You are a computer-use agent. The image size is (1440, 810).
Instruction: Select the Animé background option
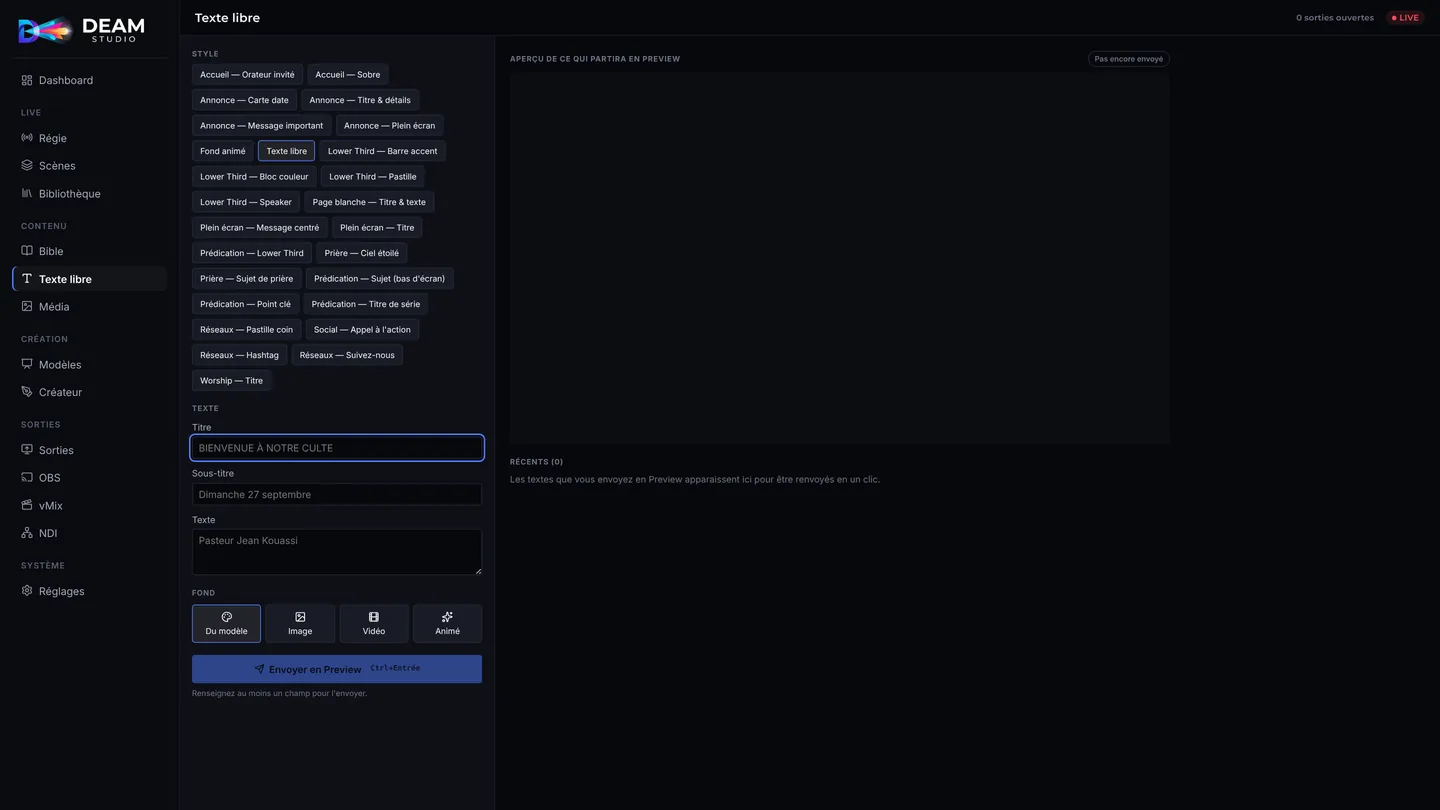click(447, 624)
